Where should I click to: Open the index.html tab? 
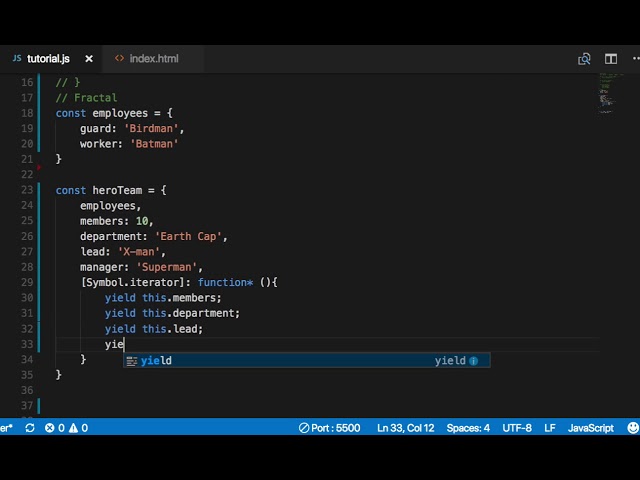pos(153,59)
